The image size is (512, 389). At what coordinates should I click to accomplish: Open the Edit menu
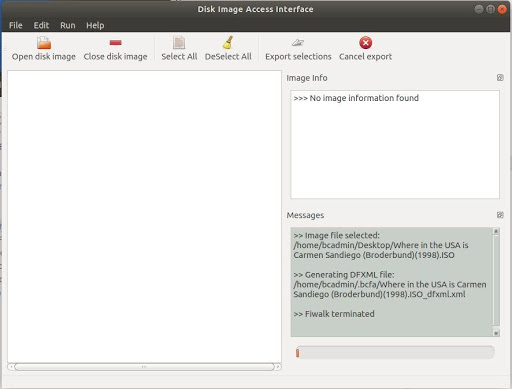(x=41, y=25)
